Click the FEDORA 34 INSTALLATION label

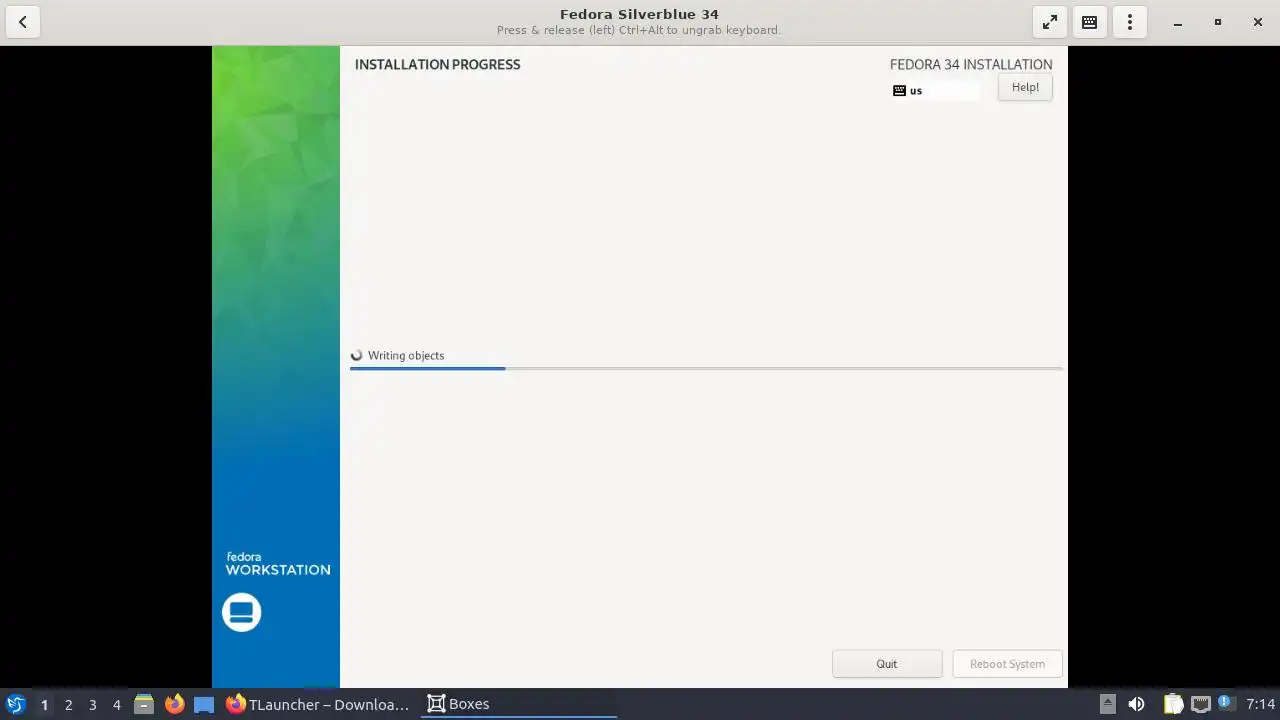click(971, 64)
